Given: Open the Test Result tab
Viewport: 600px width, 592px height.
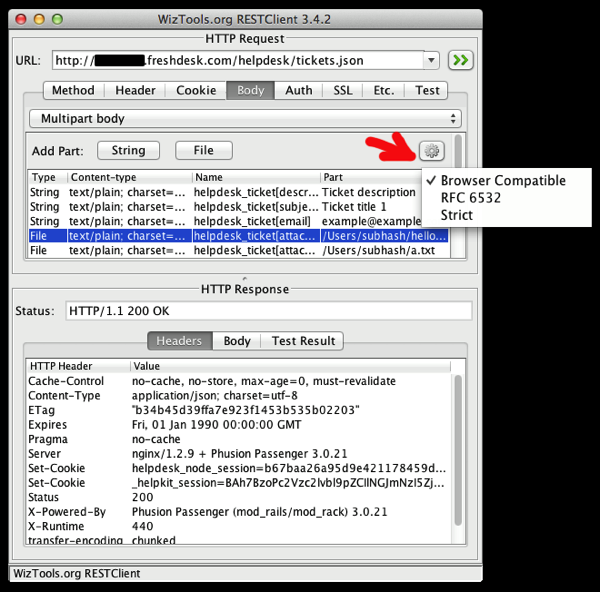Looking at the screenshot, I should tap(303, 341).
